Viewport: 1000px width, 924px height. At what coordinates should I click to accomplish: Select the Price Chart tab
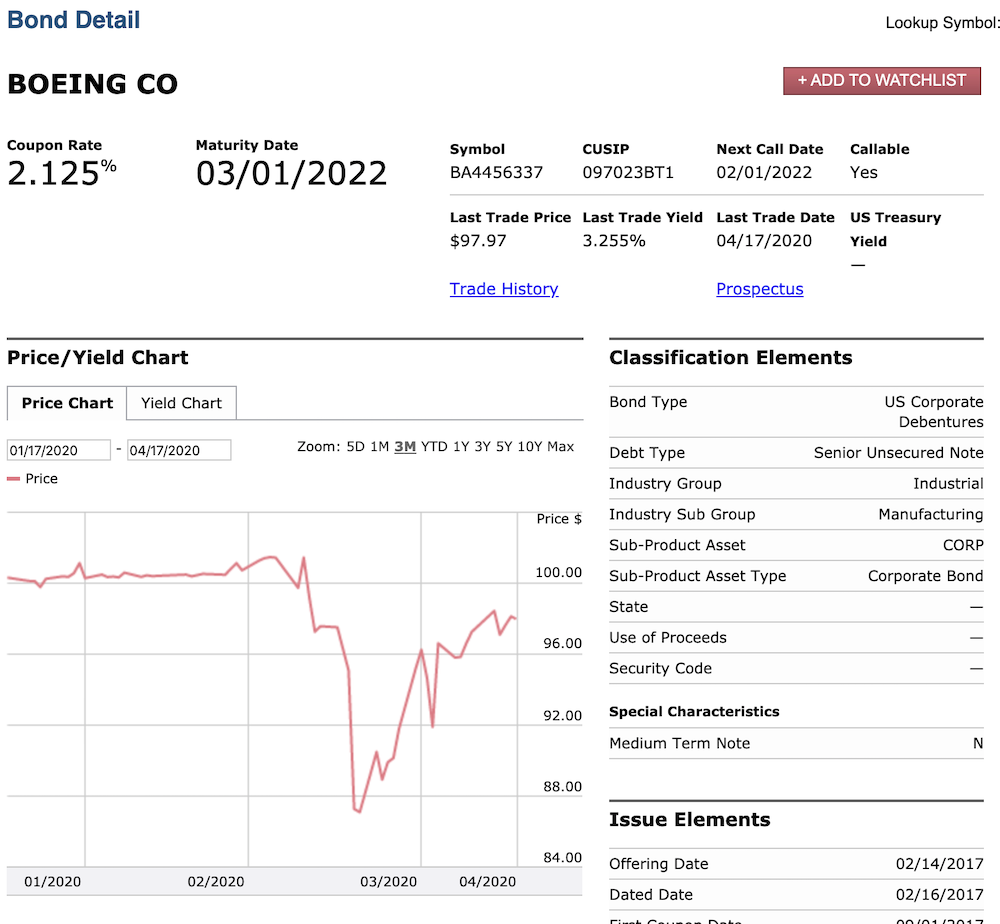67,403
